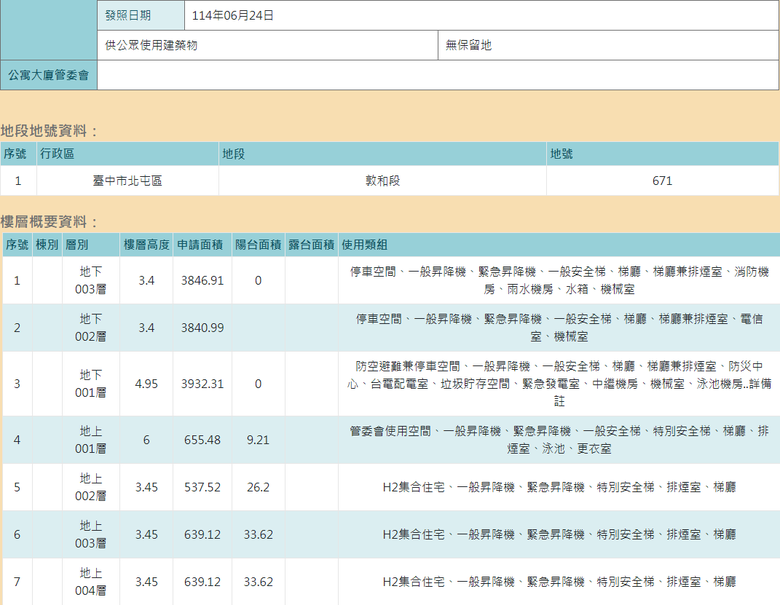
Task: Click the 公寓大廈管委會 label
Action: tap(48, 75)
